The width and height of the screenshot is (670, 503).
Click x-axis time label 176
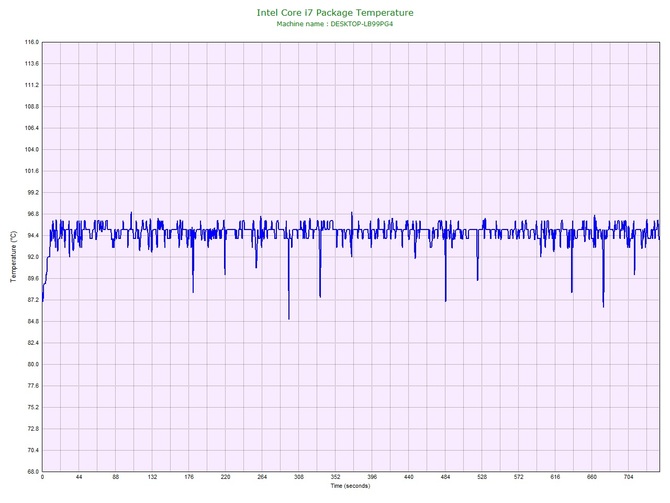click(x=189, y=477)
